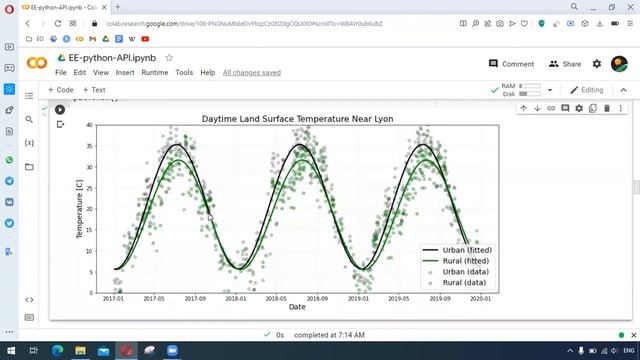
Task: Open the File menu
Action: click(61, 73)
